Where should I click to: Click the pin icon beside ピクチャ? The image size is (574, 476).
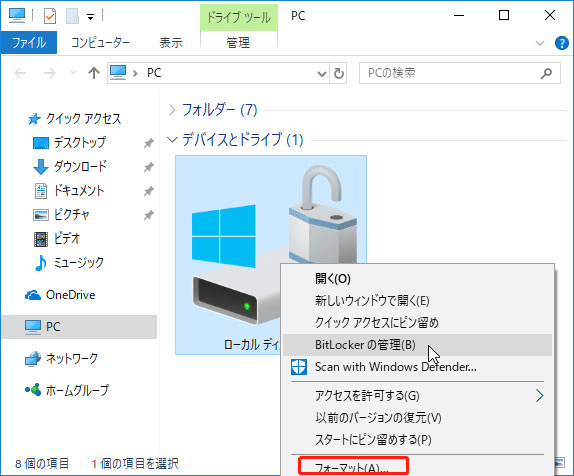pos(148,215)
